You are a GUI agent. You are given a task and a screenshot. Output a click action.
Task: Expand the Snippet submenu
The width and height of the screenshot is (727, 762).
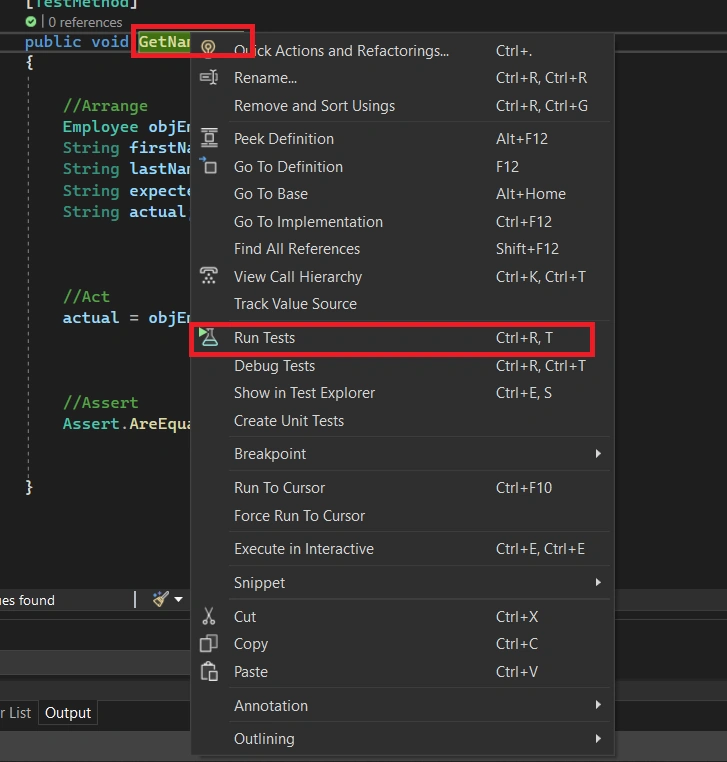598,582
